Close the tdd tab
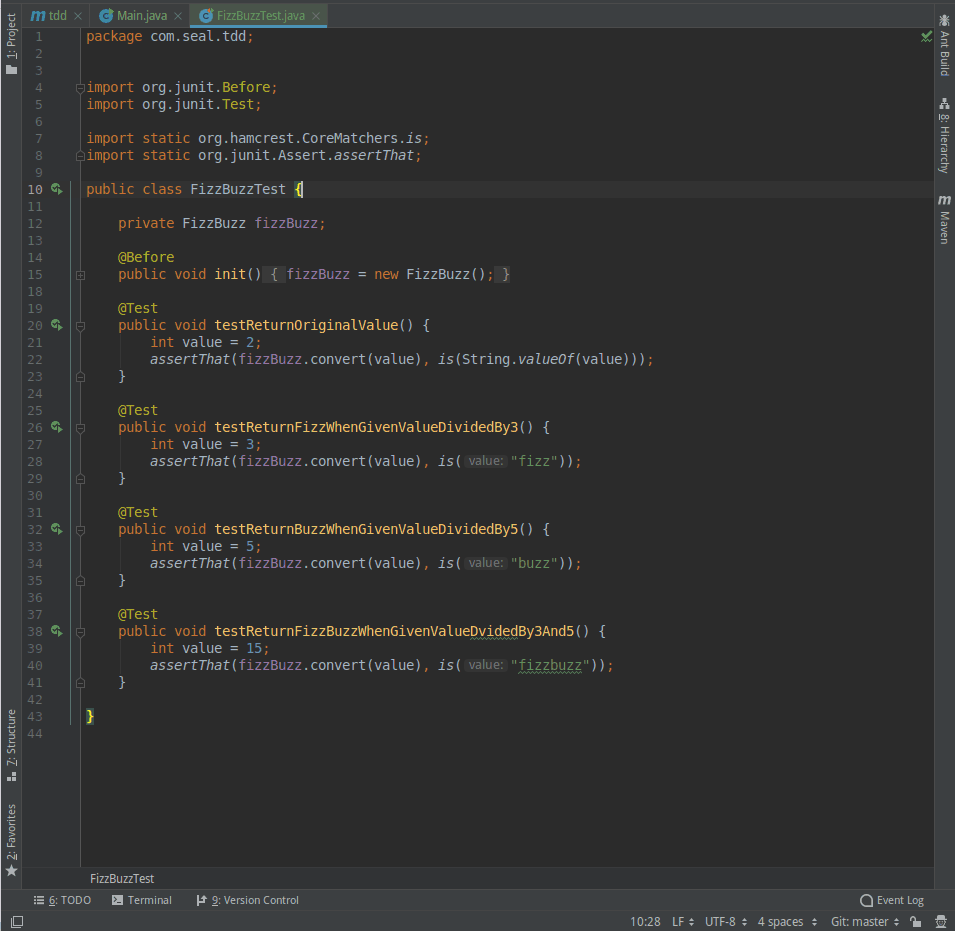This screenshot has width=955, height=931. [78, 16]
